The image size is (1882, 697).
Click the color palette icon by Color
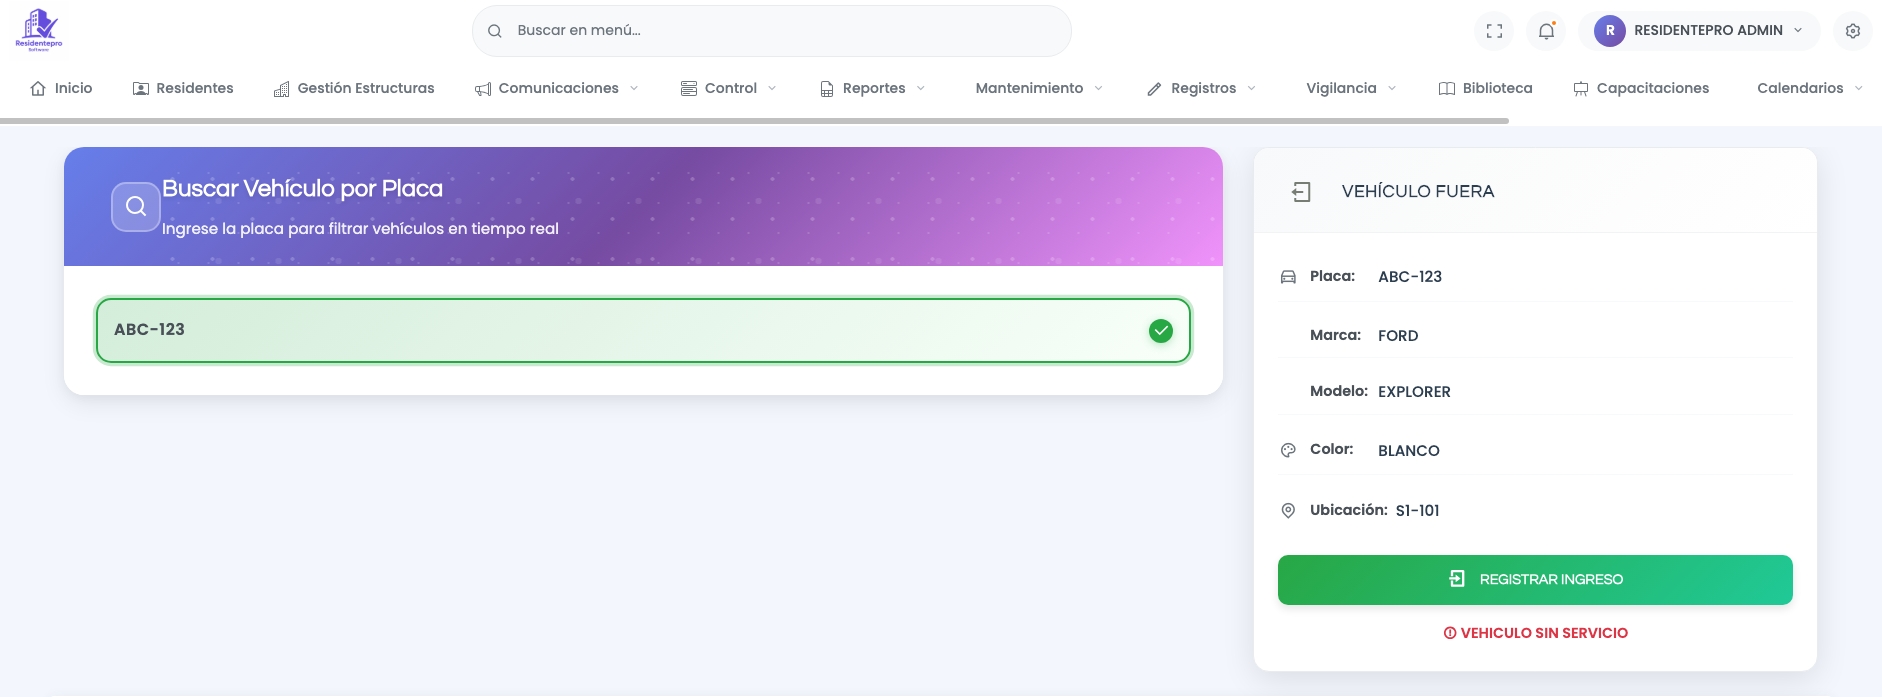tap(1288, 451)
